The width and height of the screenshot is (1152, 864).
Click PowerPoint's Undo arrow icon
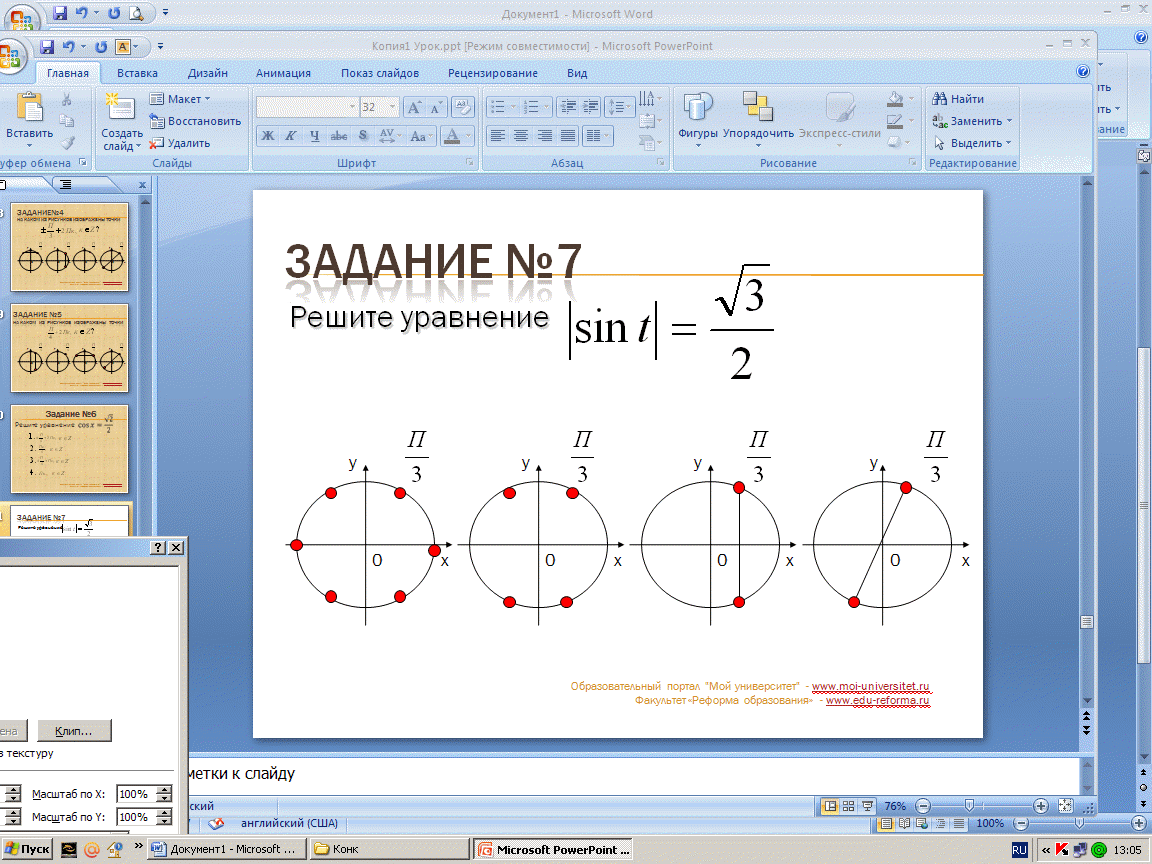pos(68,47)
